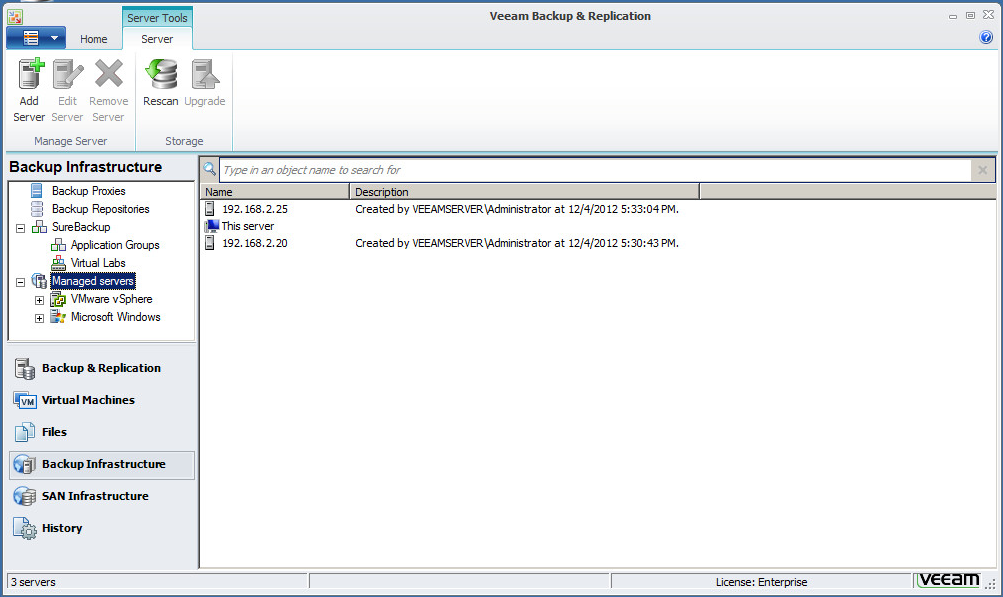Image resolution: width=1003 pixels, height=597 pixels.
Task: Select Virtual Labs in the tree
Action: tap(98, 262)
